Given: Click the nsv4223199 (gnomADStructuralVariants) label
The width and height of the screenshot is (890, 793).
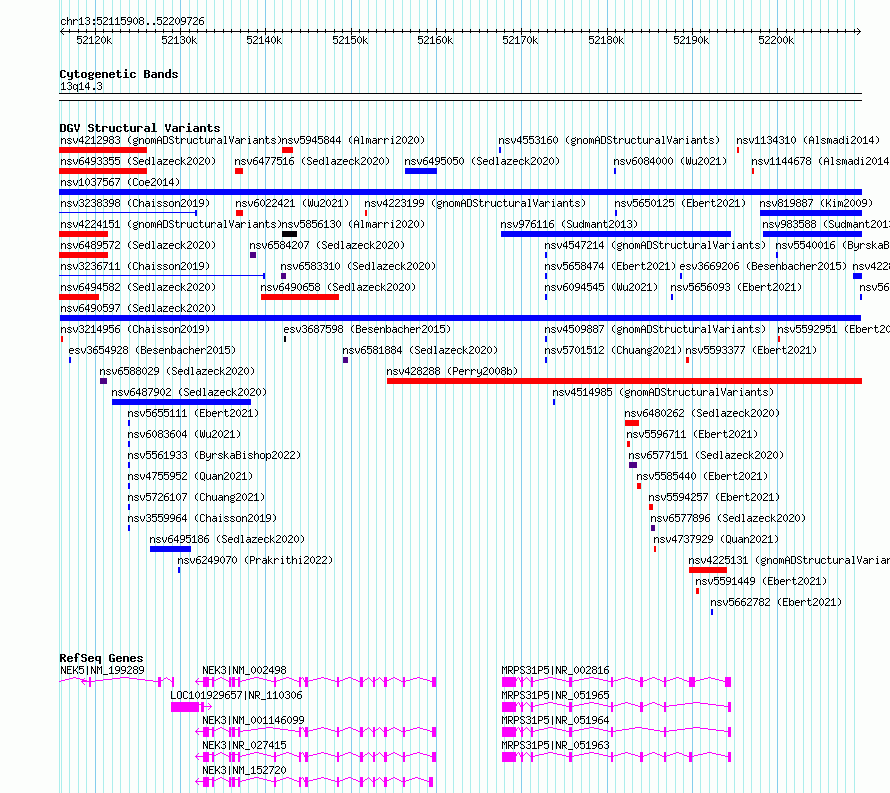Looking at the screenshot, I should [x=475, y=203].
